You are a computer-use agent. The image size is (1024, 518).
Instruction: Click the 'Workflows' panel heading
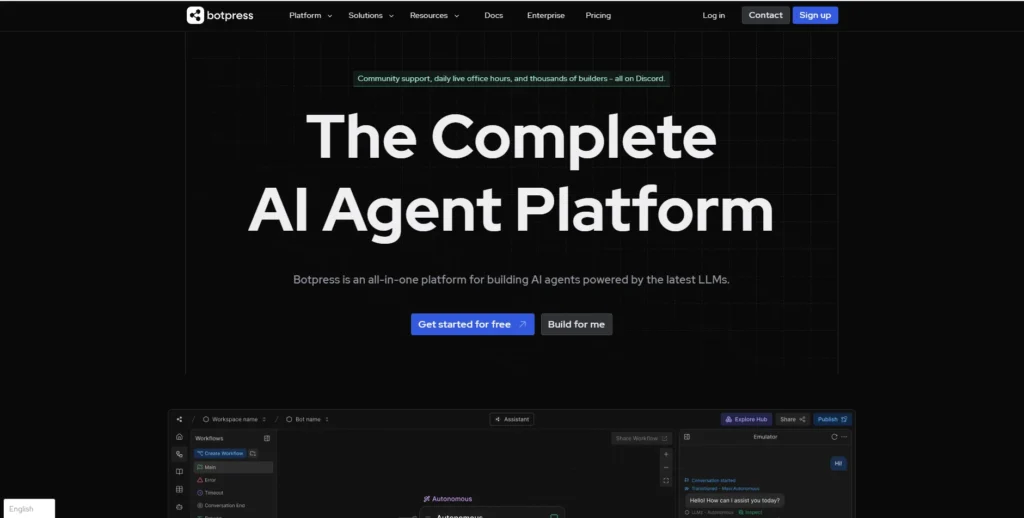[209, 438]
